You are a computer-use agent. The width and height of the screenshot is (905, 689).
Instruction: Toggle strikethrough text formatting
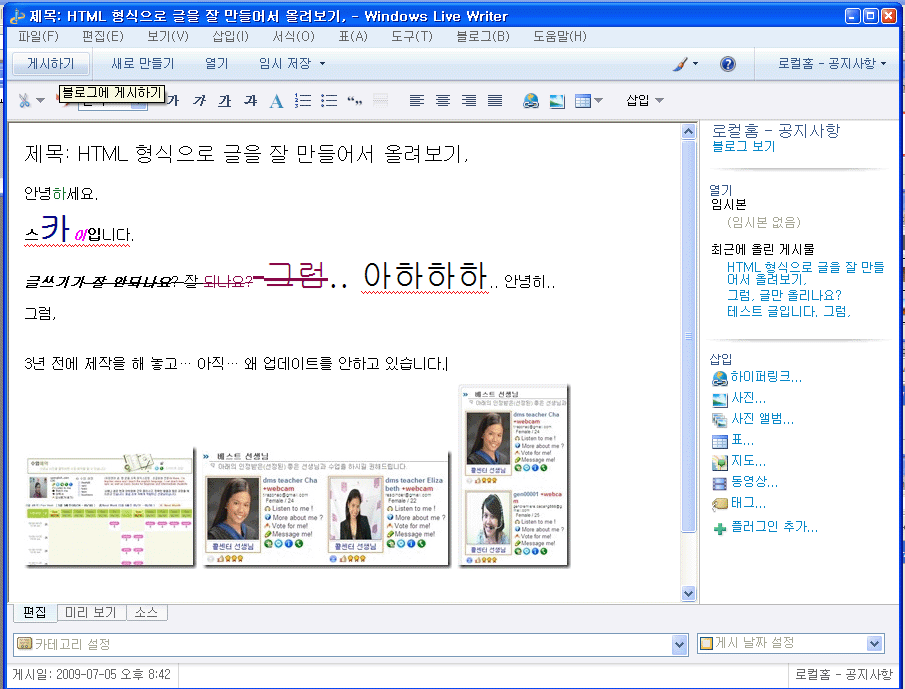tap(250, 100)
